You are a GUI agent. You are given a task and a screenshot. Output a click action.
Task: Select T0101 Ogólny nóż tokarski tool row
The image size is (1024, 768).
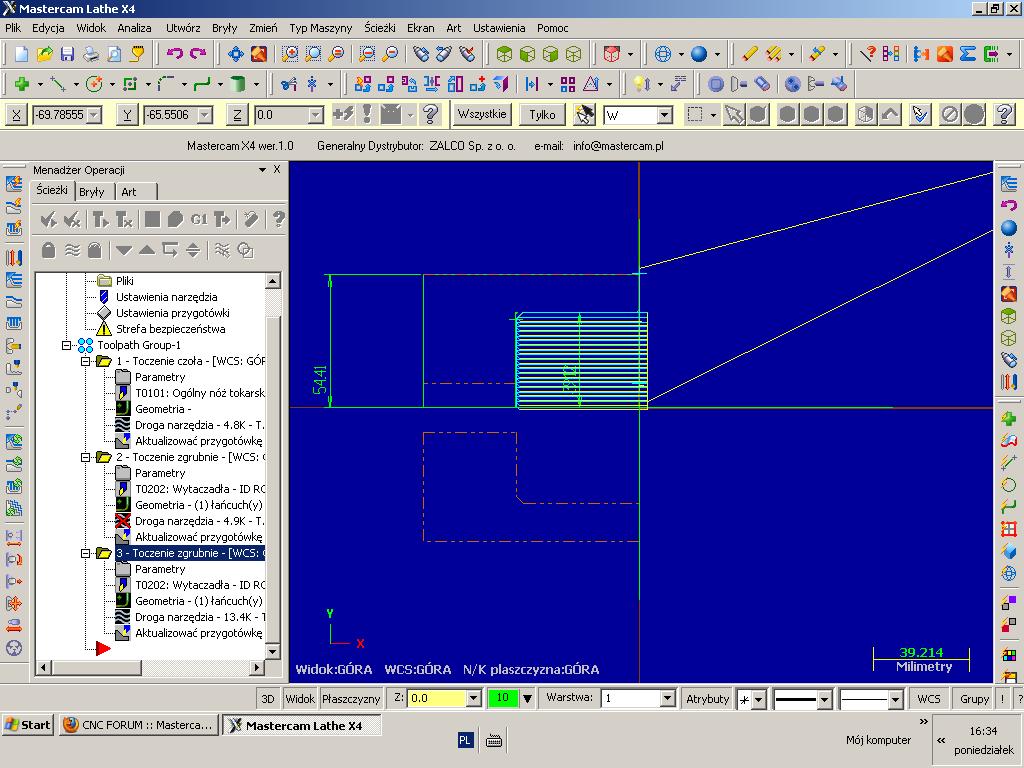[x=200, y=393]
